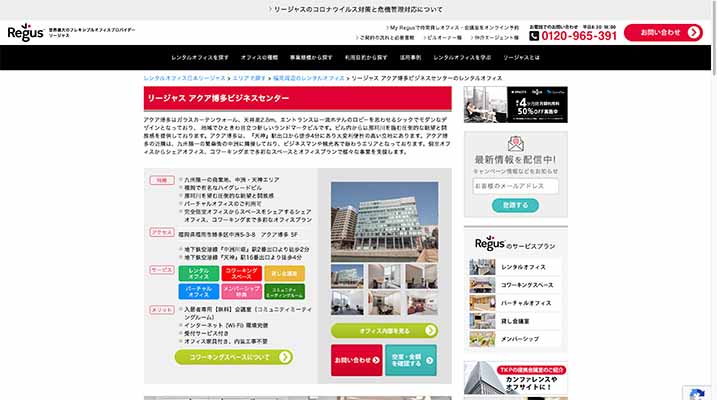
Task: Open 貸し会議室 in the service plan list
Action: [516, 321]
